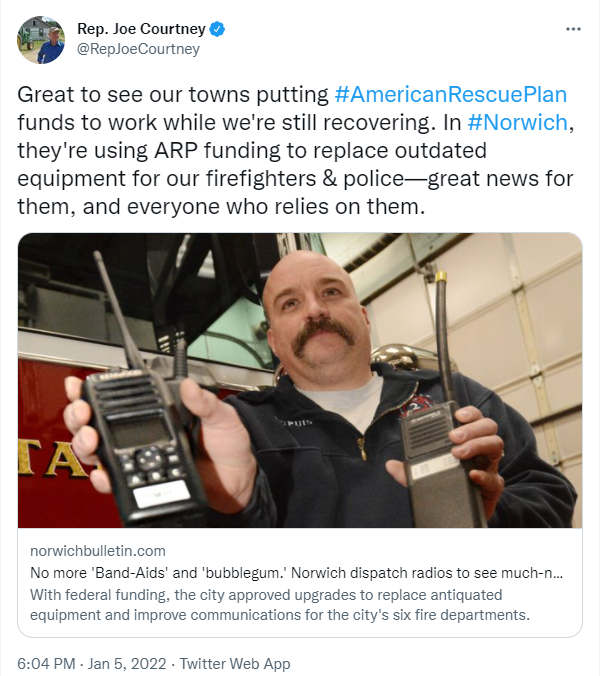Click the blue verified badge icon

pyautogui.click(x=217, y=29)
